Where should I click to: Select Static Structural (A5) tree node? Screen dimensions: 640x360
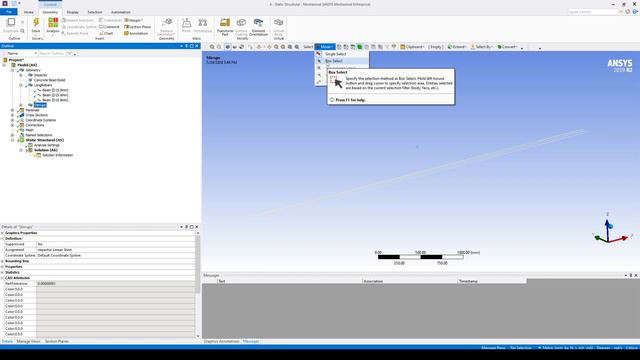tap(44, 140)
